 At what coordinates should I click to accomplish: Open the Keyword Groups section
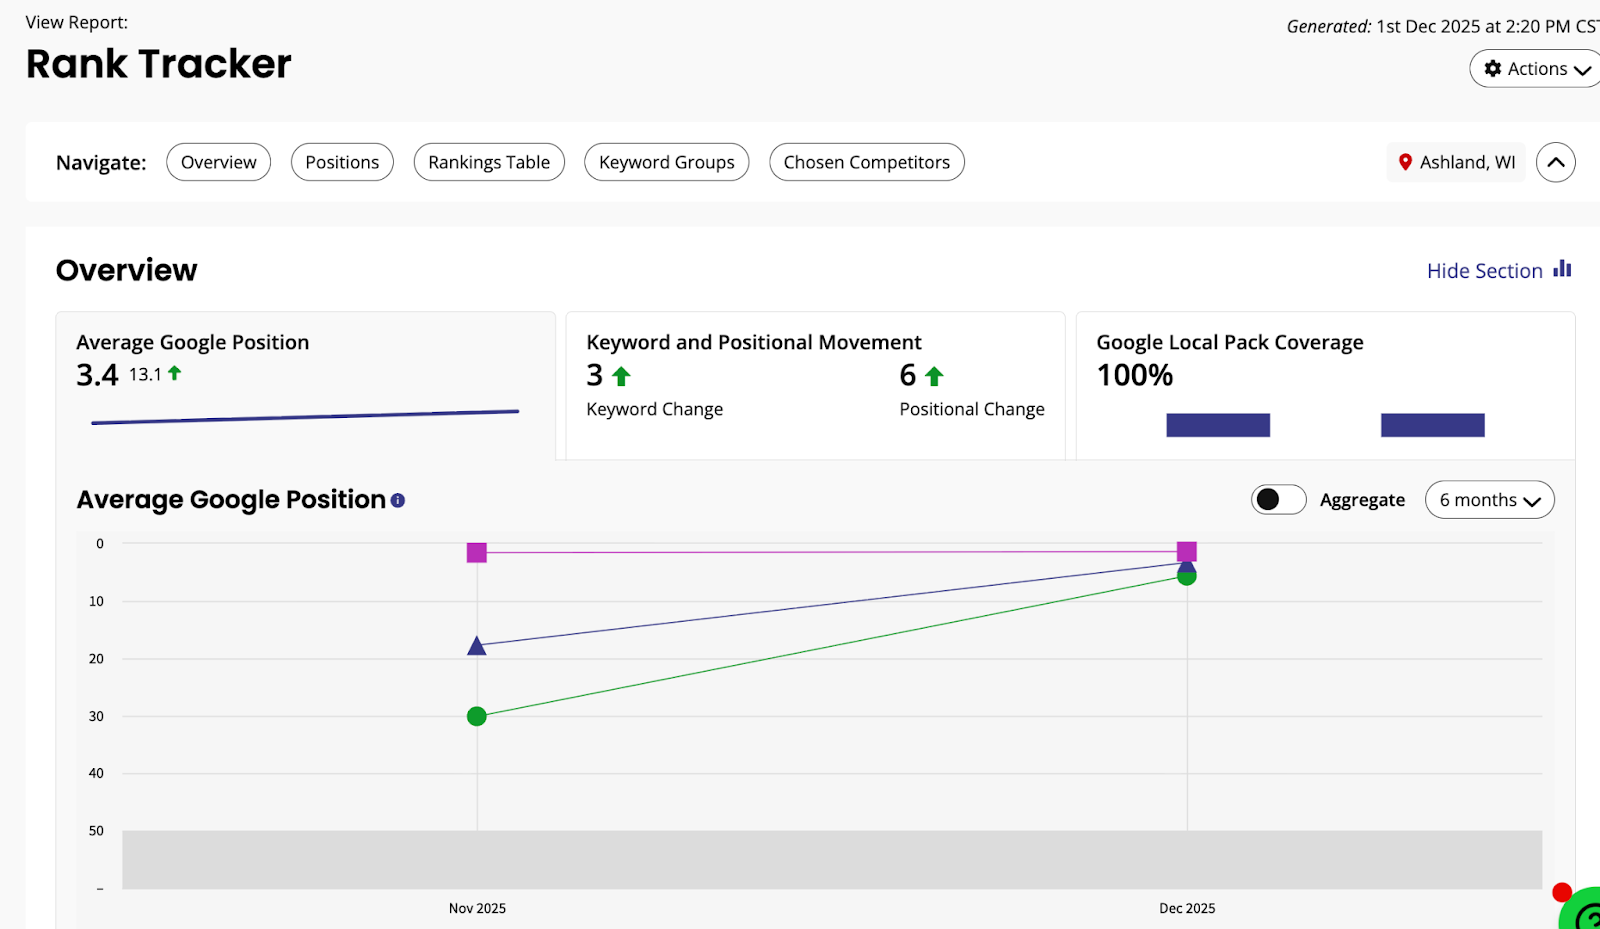(667, 162)
